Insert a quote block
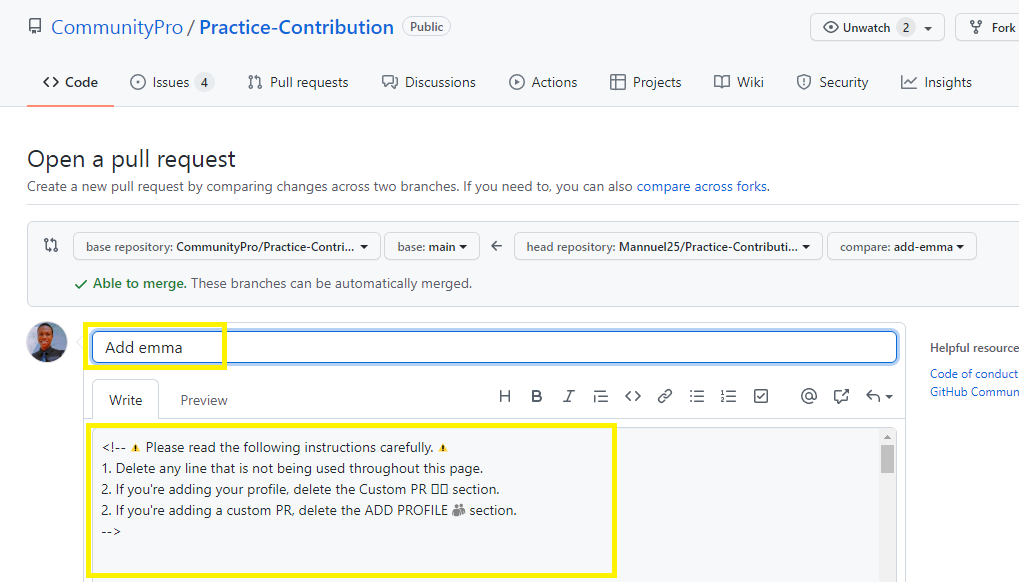This screenshot has height=582, width=1019. pyautogui.click(x=601, y=396)
